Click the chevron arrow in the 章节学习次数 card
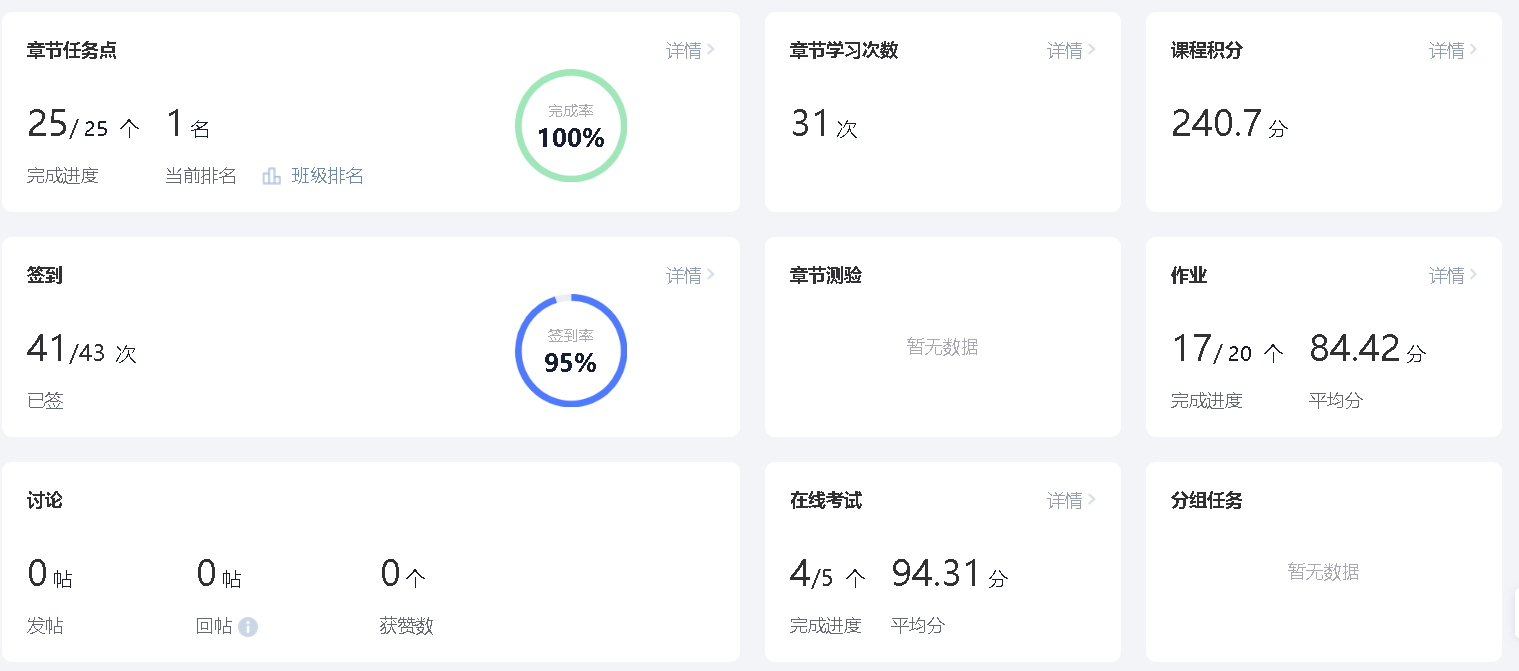Screen dimensions: 1519x671 pyautogui.click(x=1092, y=50)
